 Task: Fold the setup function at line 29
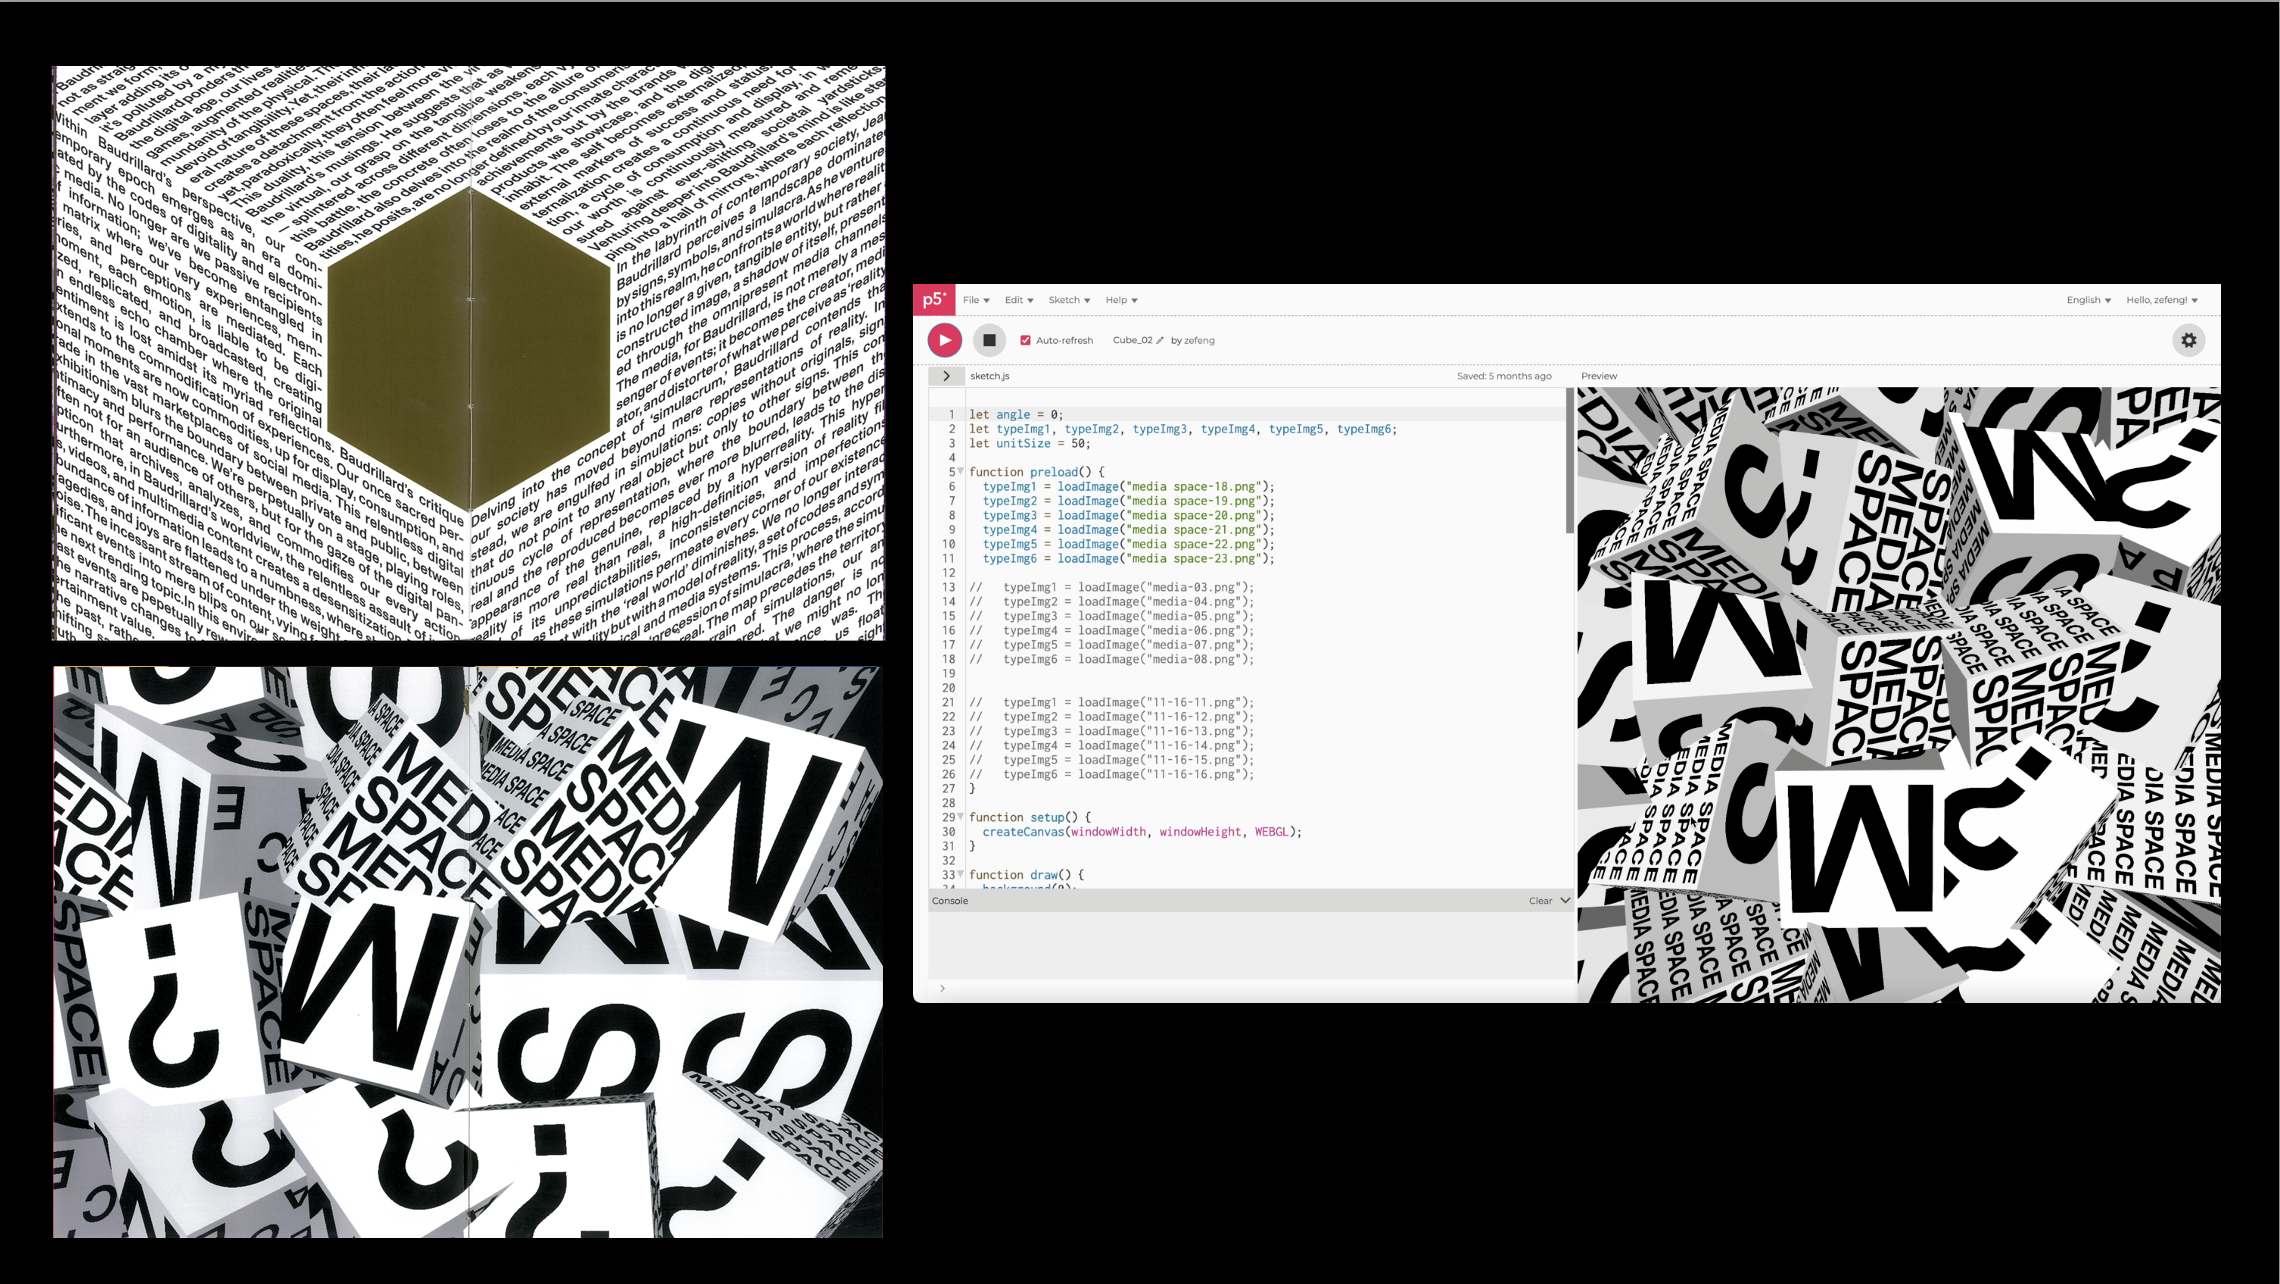pos(961,816)
